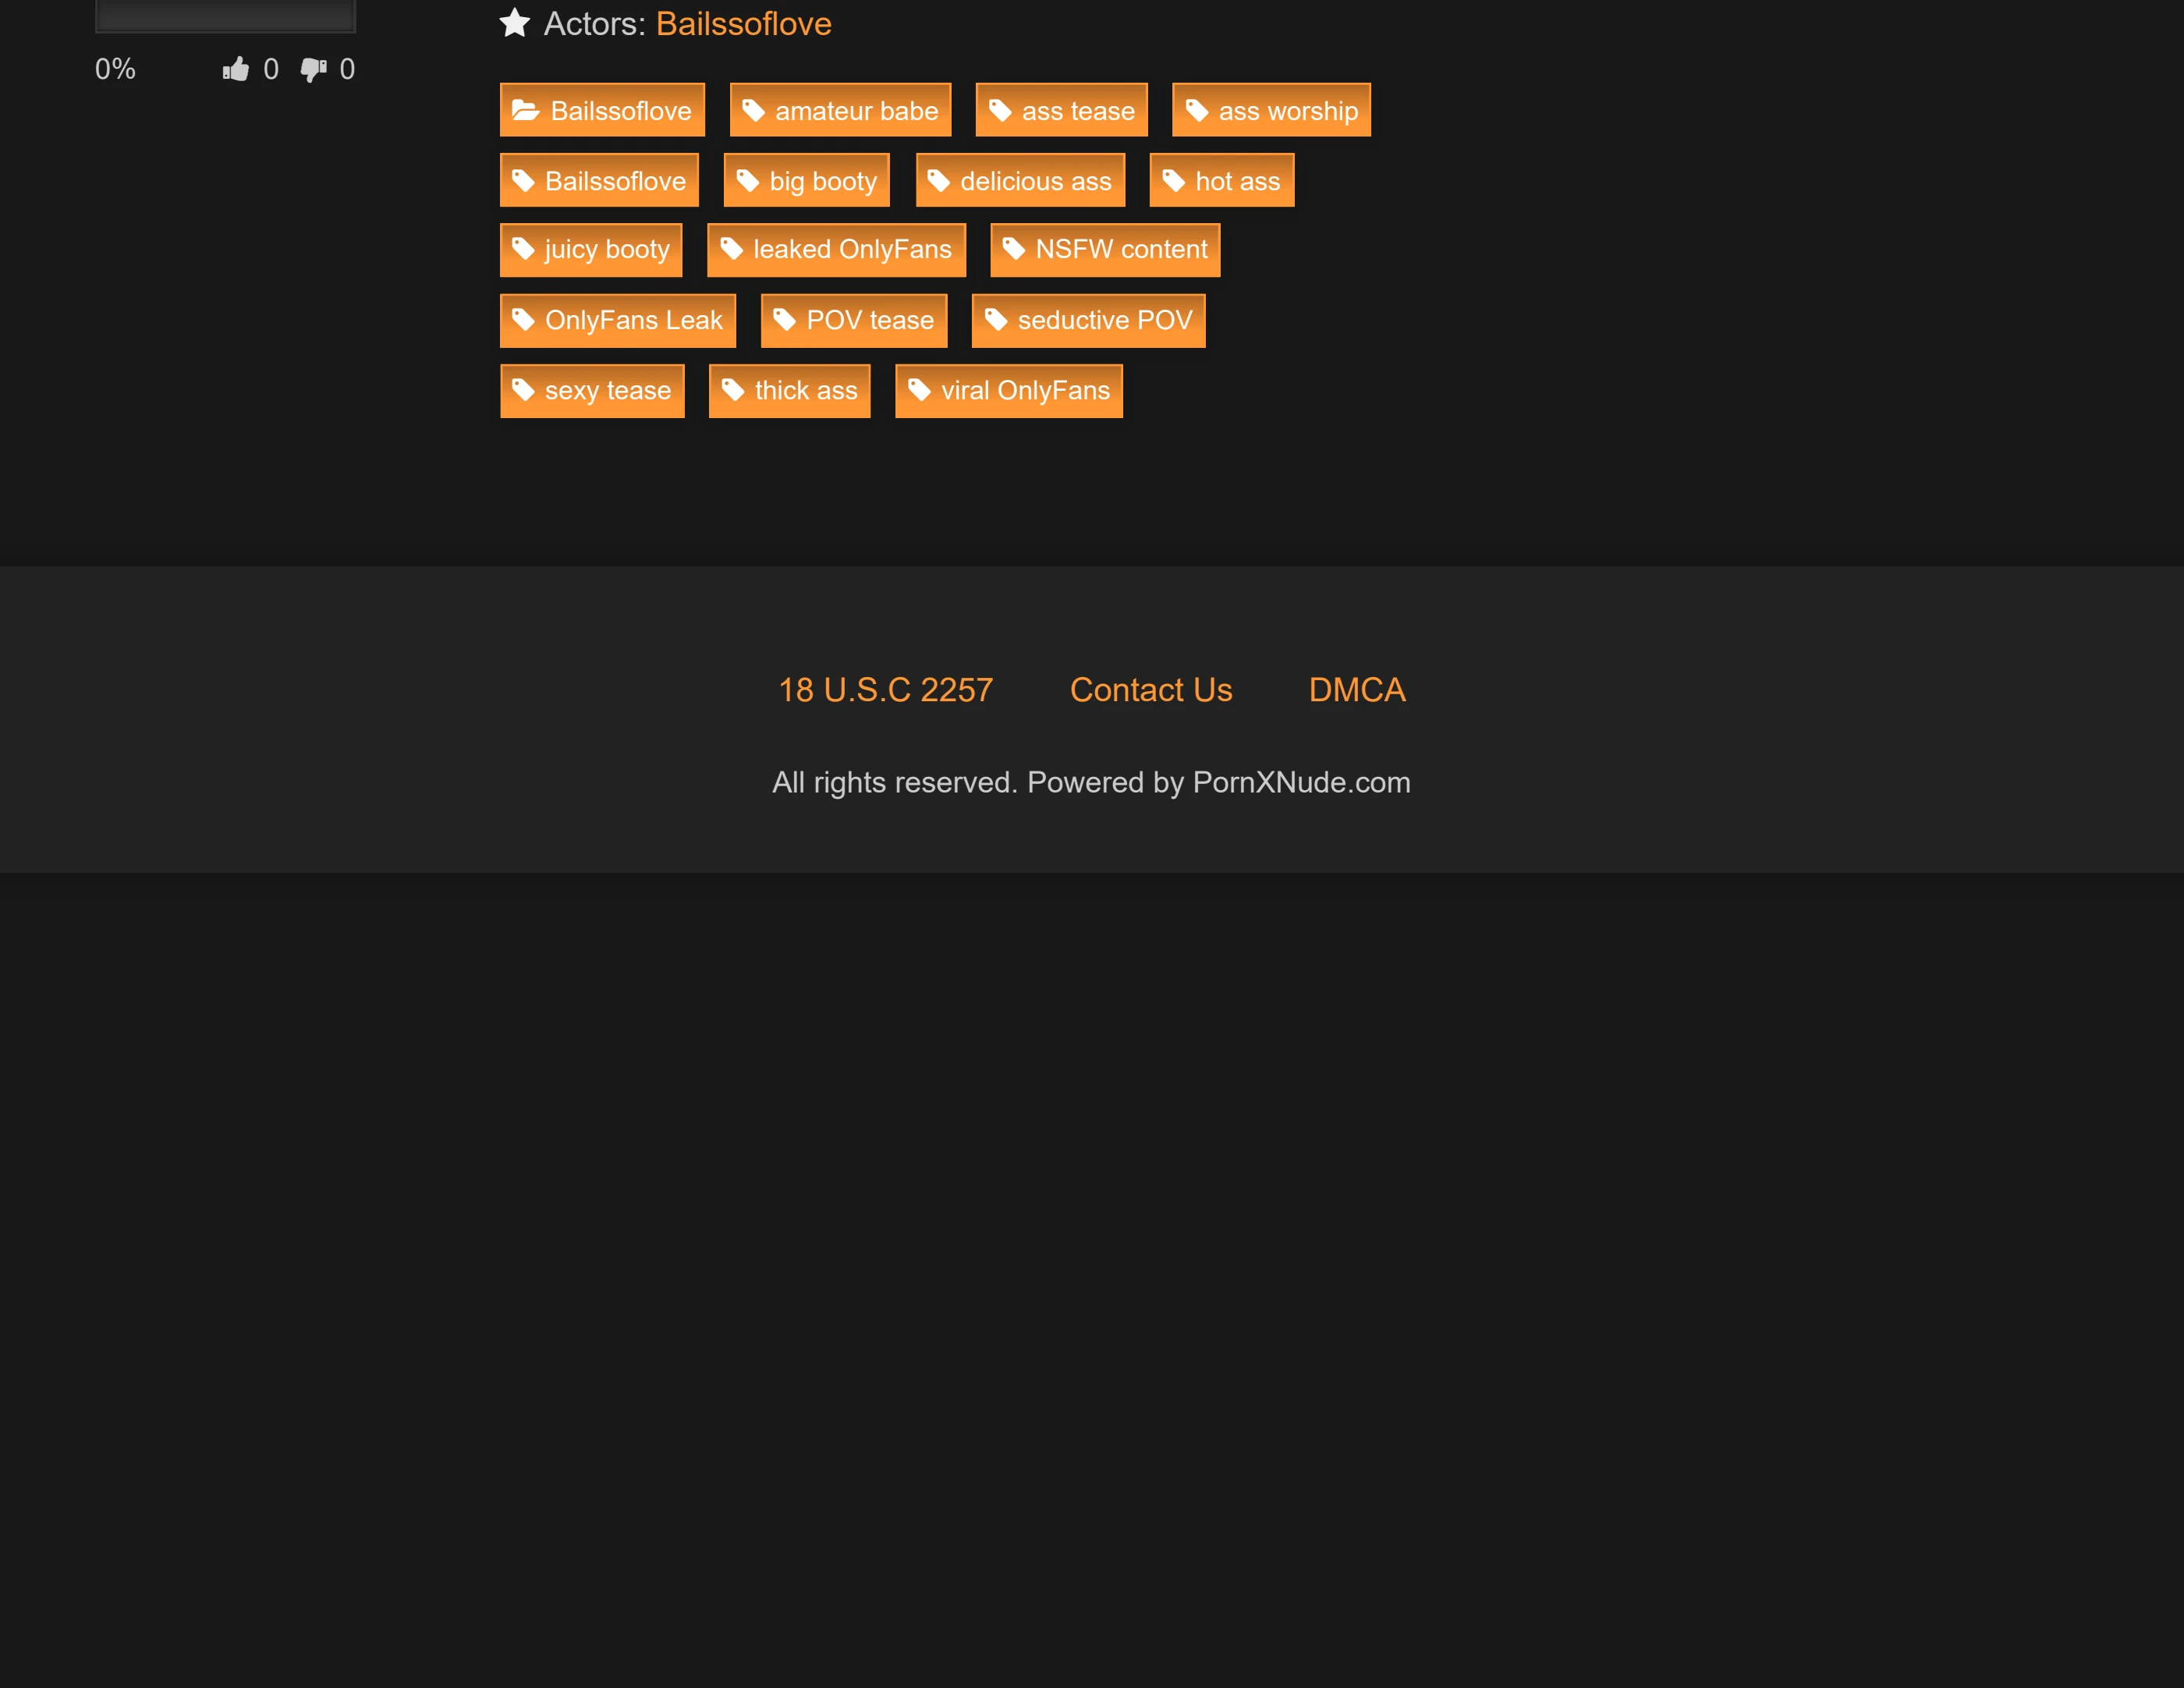The height and width of the screenshot is (1688, 2184).
Task: Click the thumbs down dislike icon
Action: (313, 69)
